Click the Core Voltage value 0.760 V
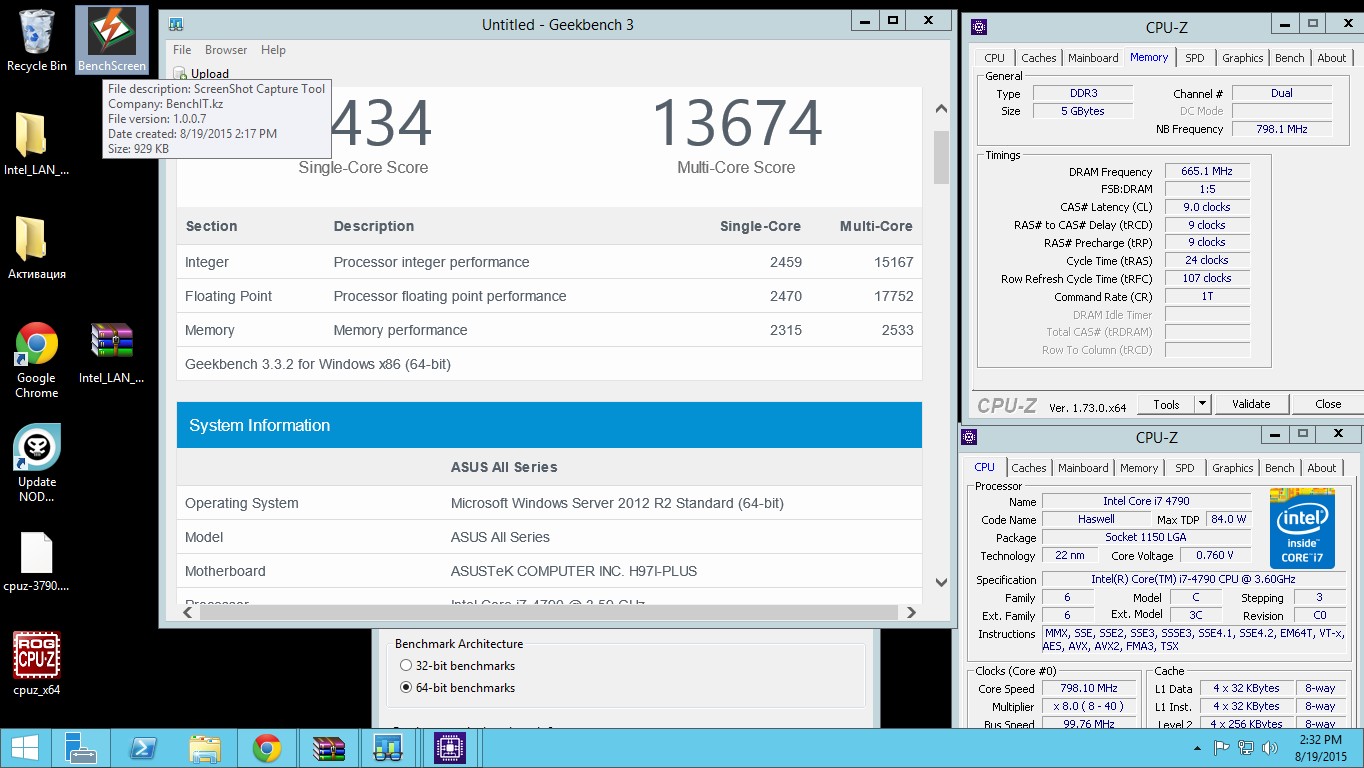This screenshot has width=1364, height=768. (1214, 555)
